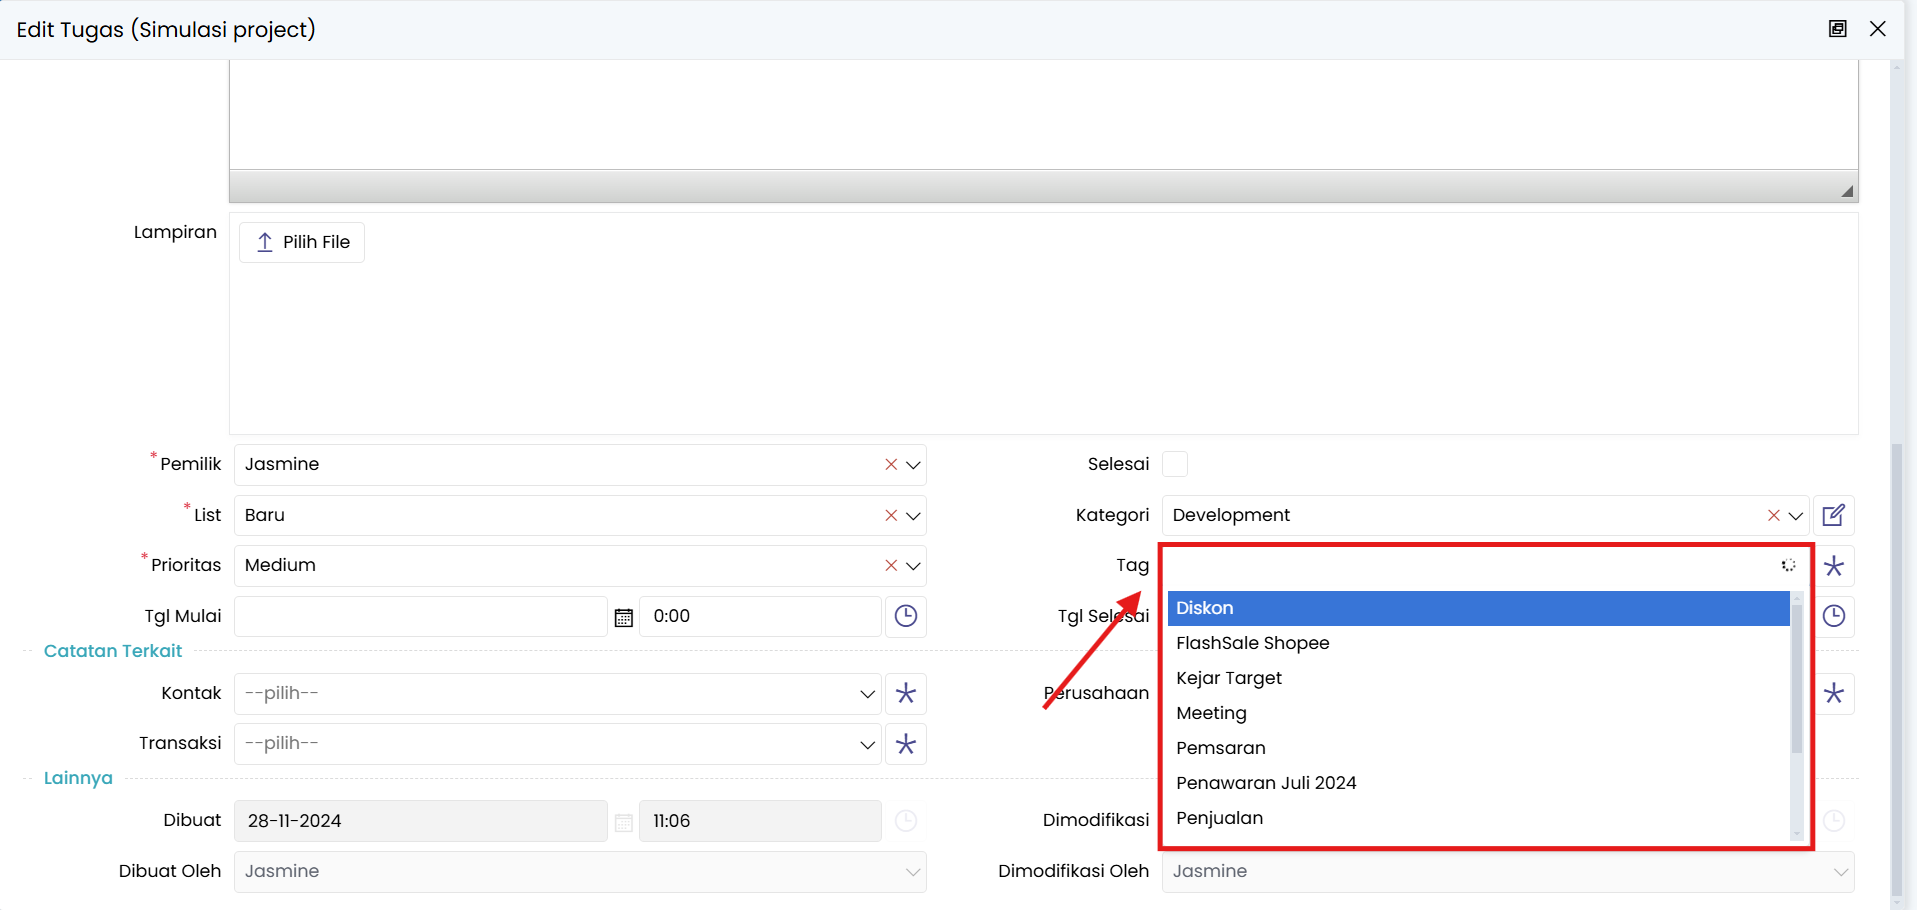Tick the Selesai checkbox
The image size is (1917, 910).
click(x=1175, y=464)
